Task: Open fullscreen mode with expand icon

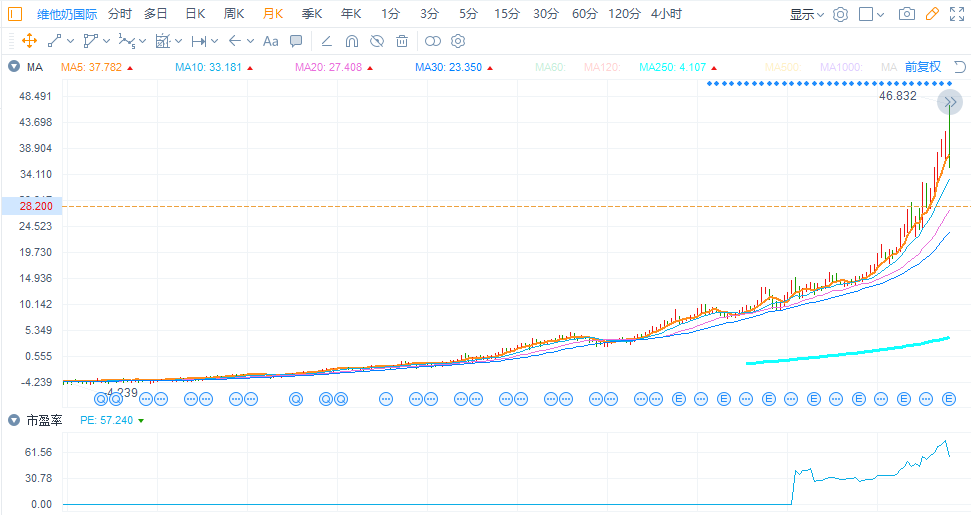Action: pos(957,14)
